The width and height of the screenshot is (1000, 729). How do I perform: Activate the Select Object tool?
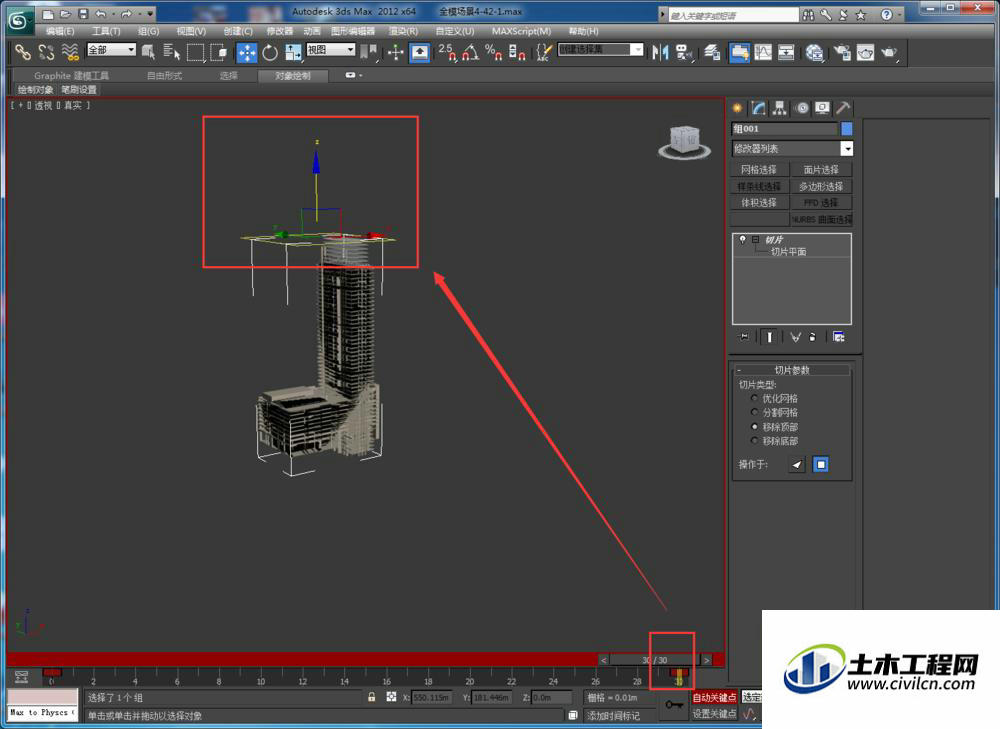[148, 52]
